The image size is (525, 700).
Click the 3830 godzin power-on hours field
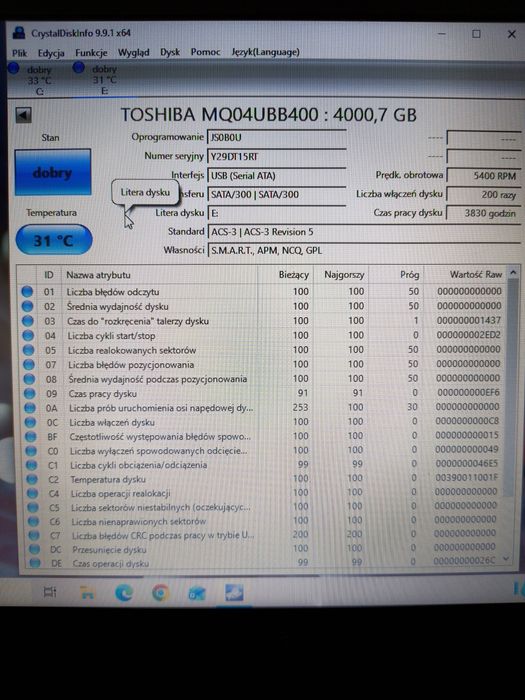[x=484, y=213]
